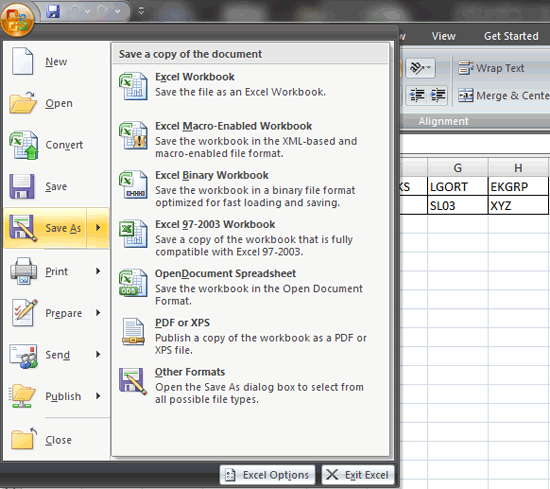The image size is (550, 489).
Task: Switch to the View ribbon tab
Action: click(443, 36)
